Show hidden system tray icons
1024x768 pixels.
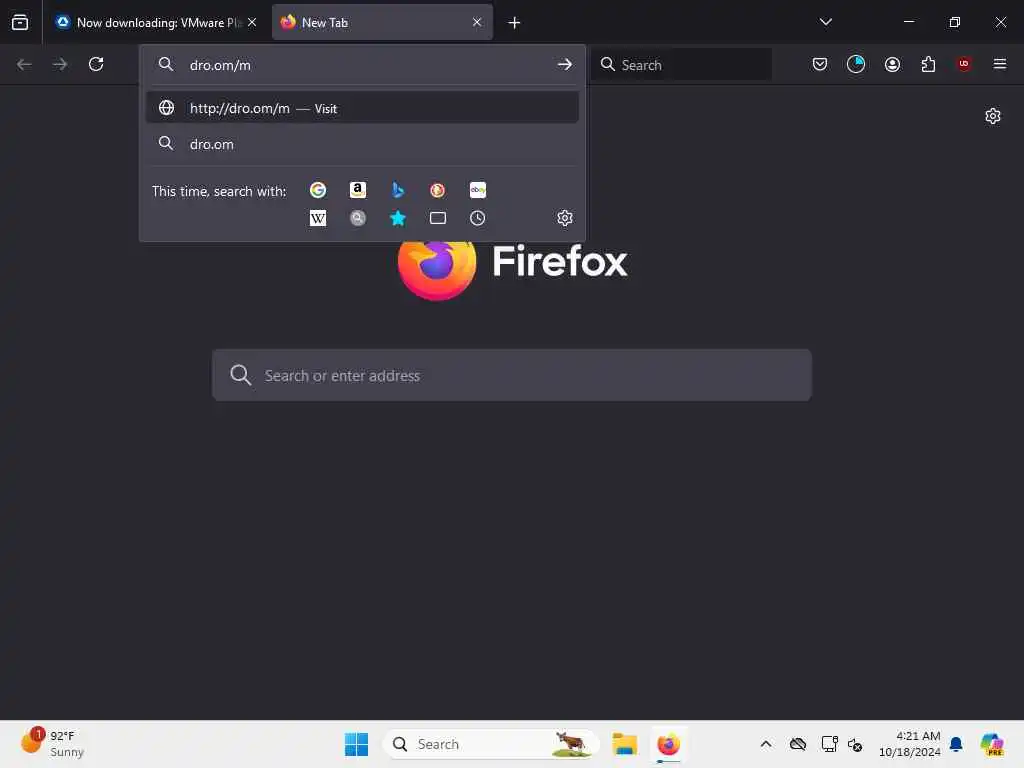tap(765, 744)
